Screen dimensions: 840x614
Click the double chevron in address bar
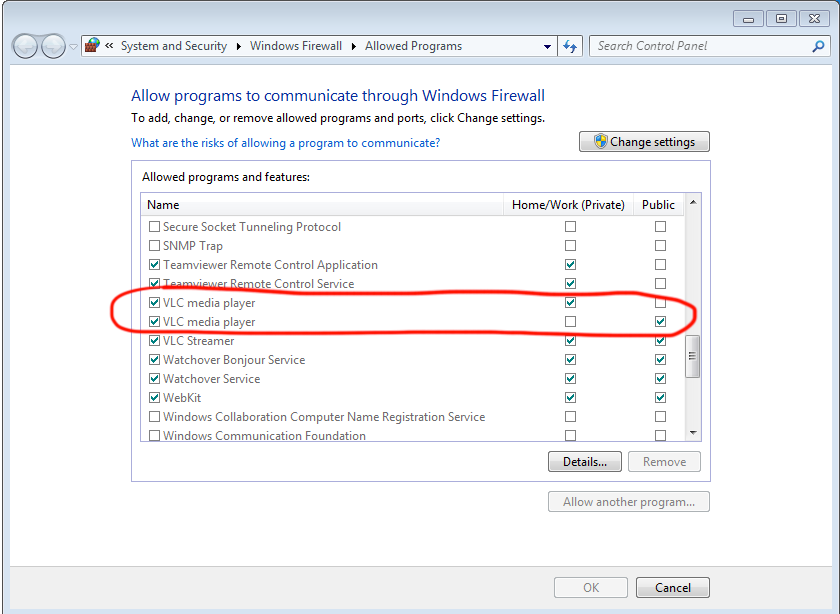point(109,46)
